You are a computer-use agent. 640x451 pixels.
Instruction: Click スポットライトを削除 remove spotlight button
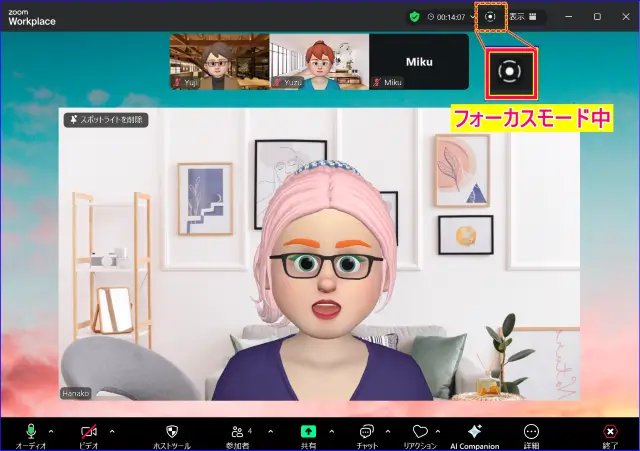click(x=106, y=120)
